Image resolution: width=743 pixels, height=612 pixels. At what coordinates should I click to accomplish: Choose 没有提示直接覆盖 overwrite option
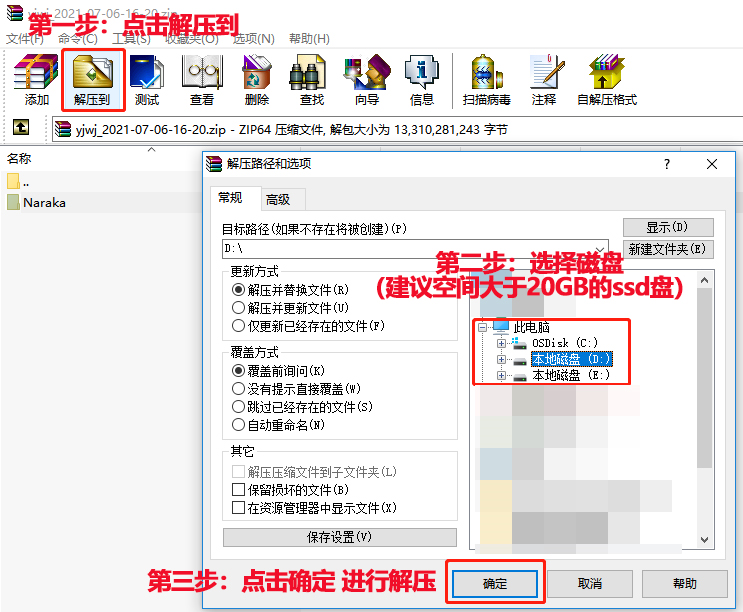[238, 389]
